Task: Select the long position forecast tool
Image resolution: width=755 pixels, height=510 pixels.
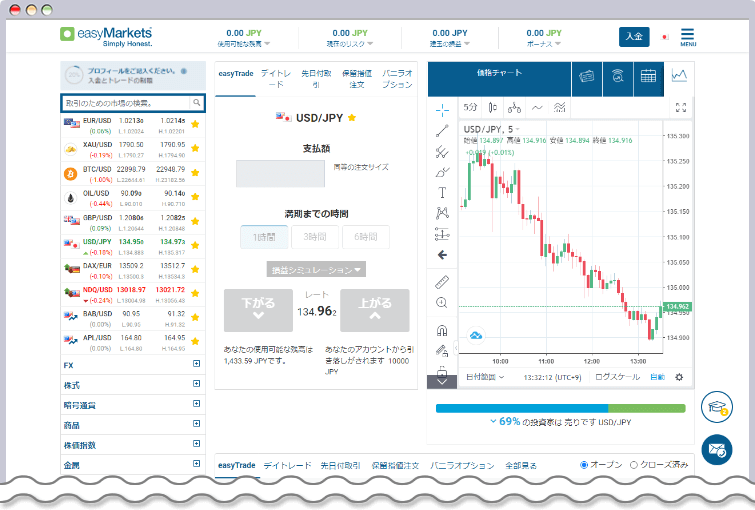Action: click(x=442, y=234)
